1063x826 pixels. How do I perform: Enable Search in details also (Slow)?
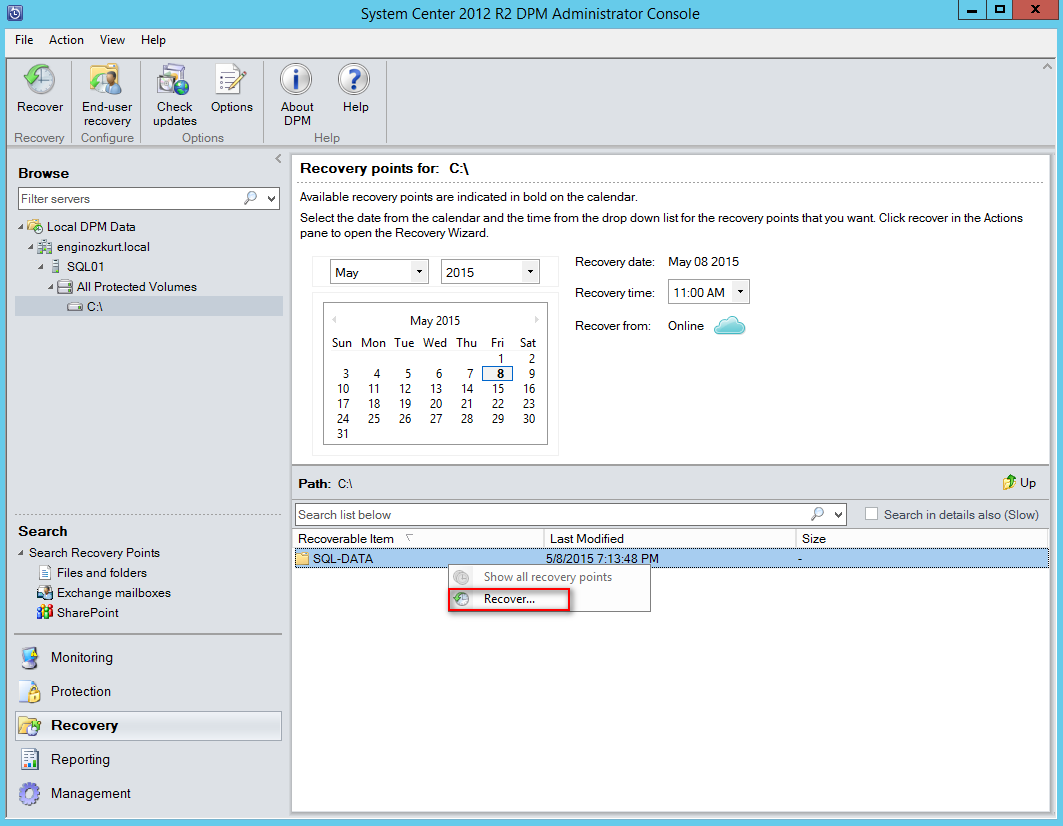[x=872, y=514]
